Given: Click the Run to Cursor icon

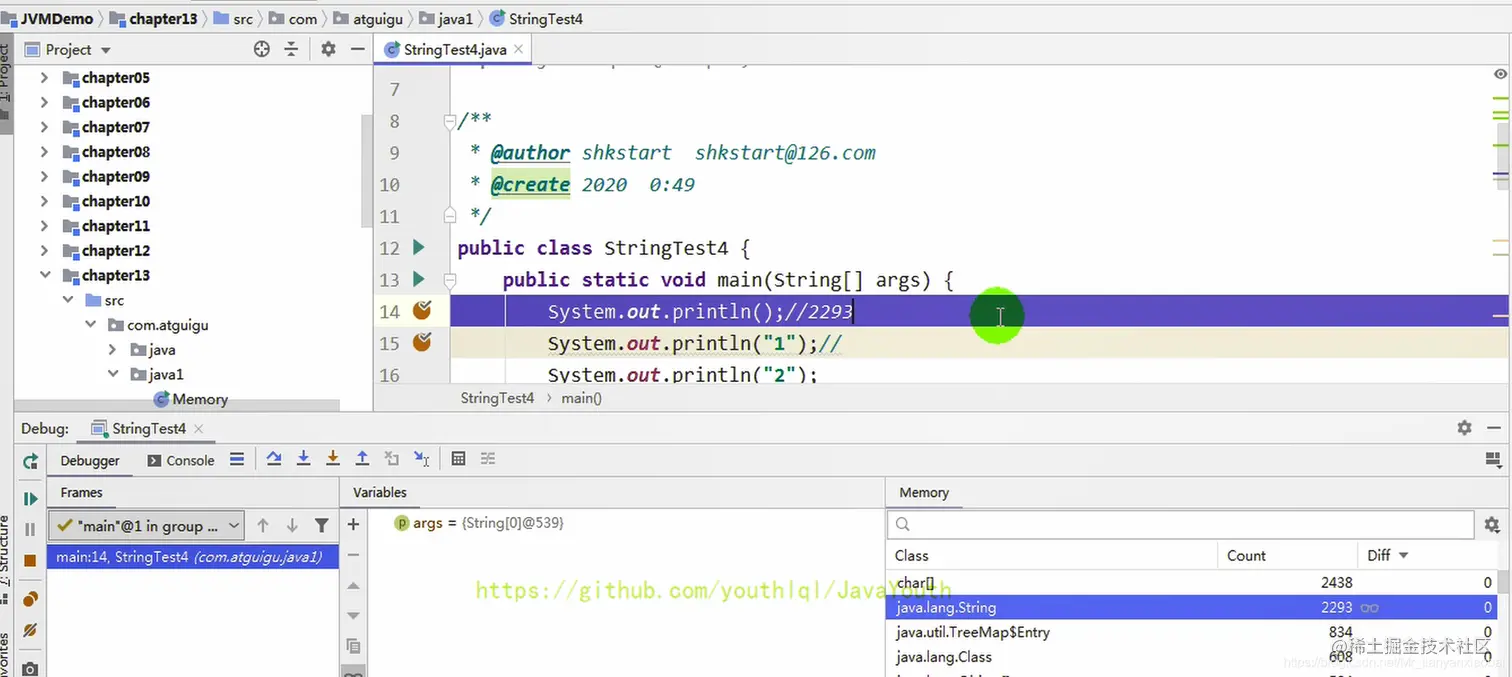Looking at the screenshot, I should (422, 459).
